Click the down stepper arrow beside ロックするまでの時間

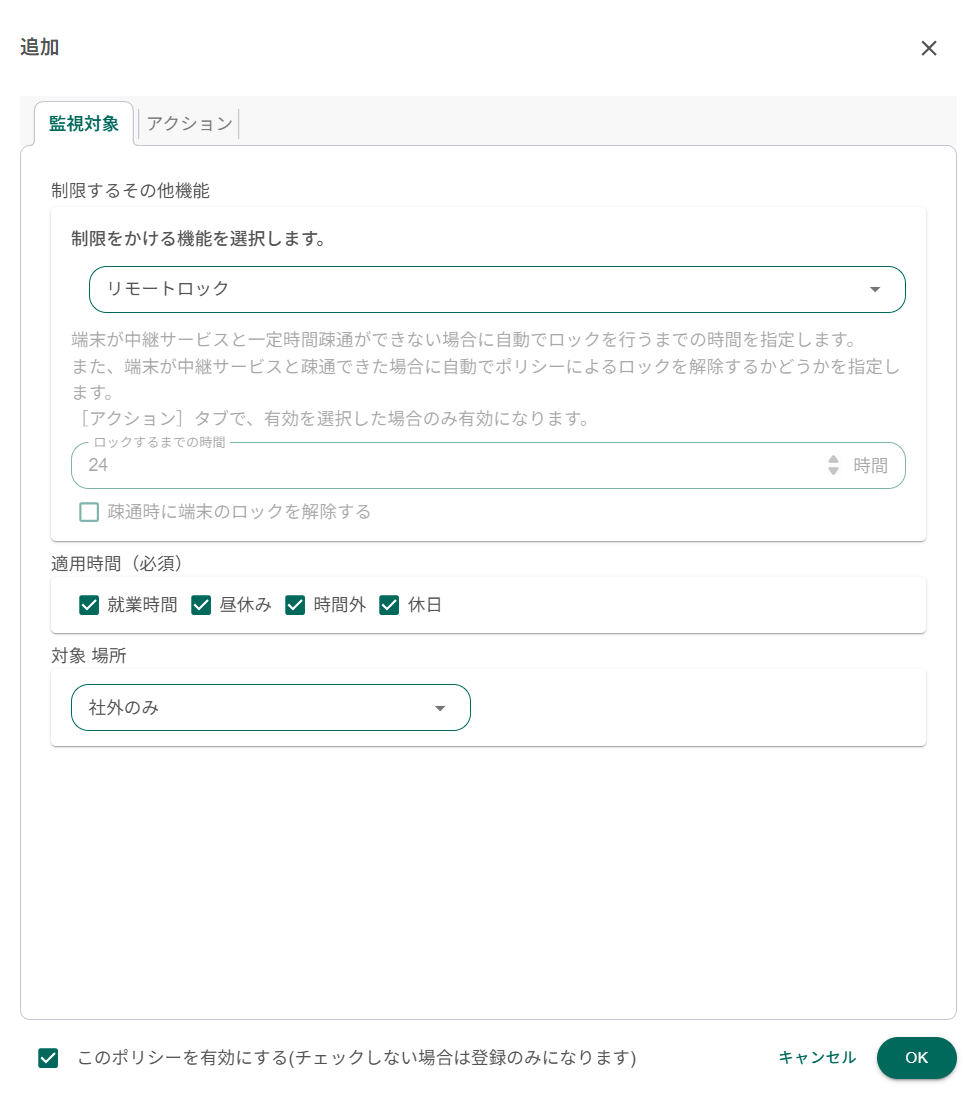tap(833, 471)
